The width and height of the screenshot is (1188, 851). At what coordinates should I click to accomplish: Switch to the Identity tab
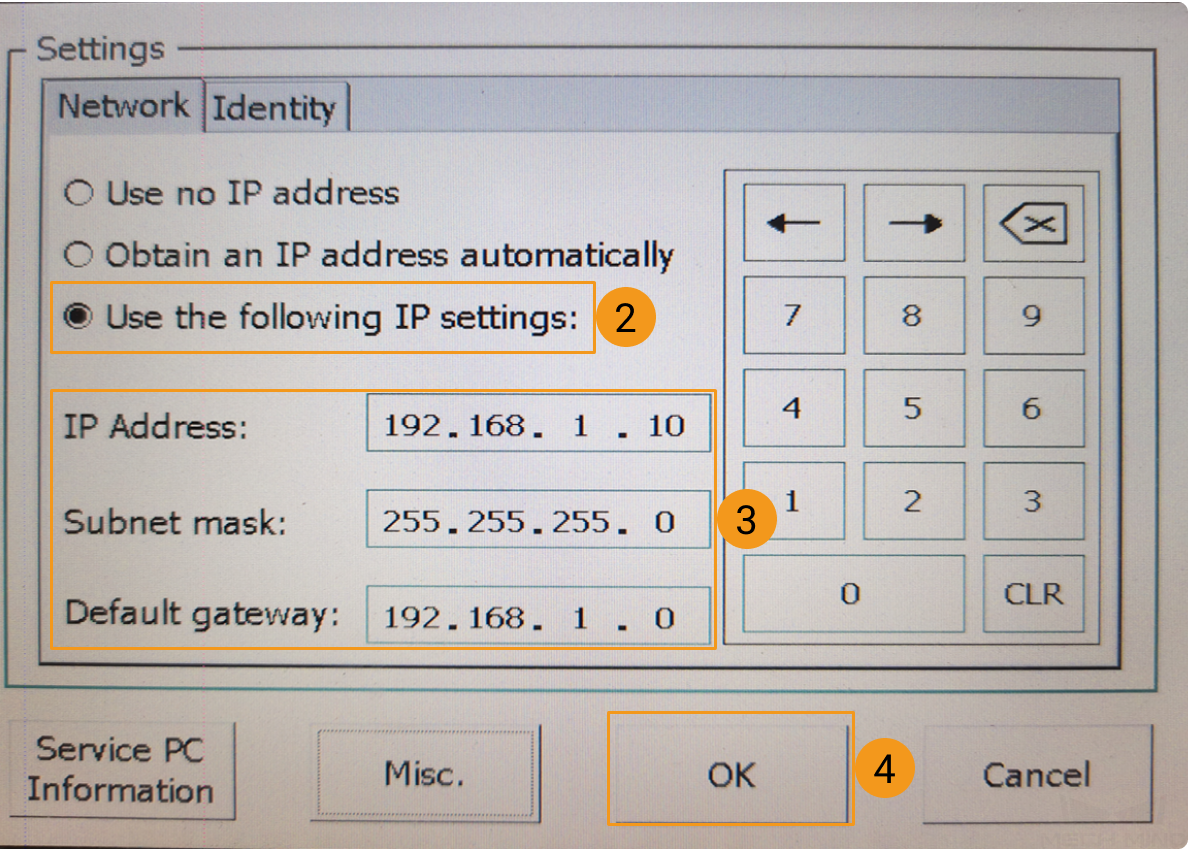click(276, 108)
